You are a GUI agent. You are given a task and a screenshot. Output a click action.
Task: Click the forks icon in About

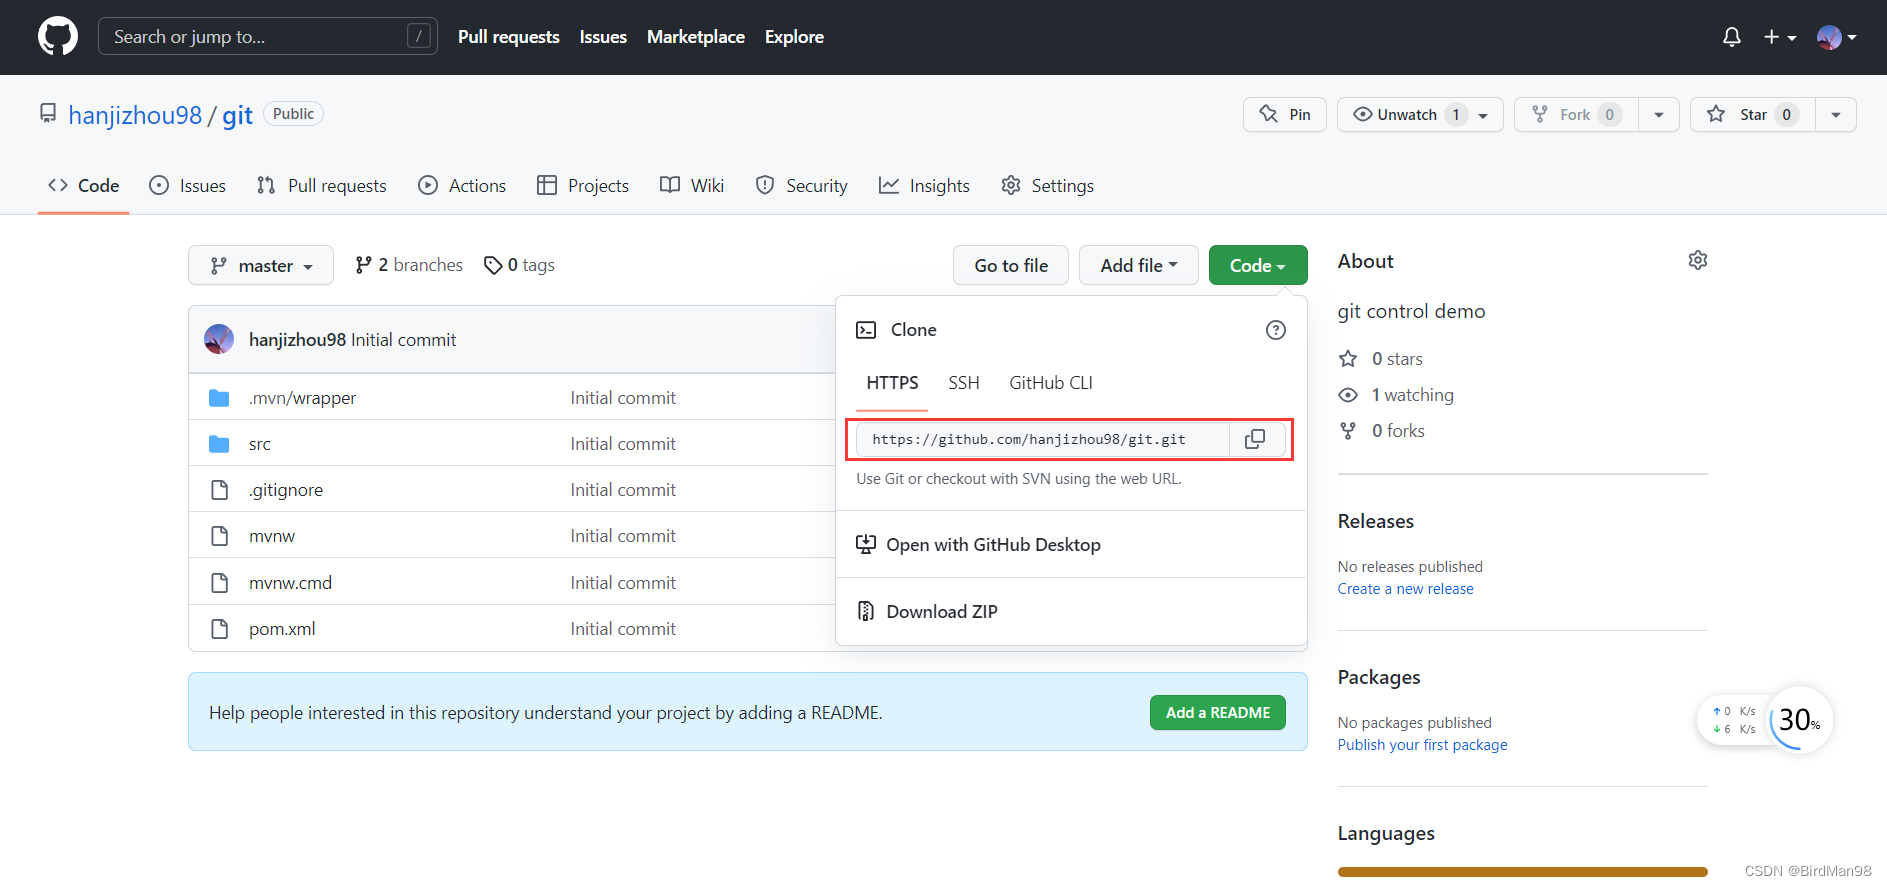tap(1348, 431)
